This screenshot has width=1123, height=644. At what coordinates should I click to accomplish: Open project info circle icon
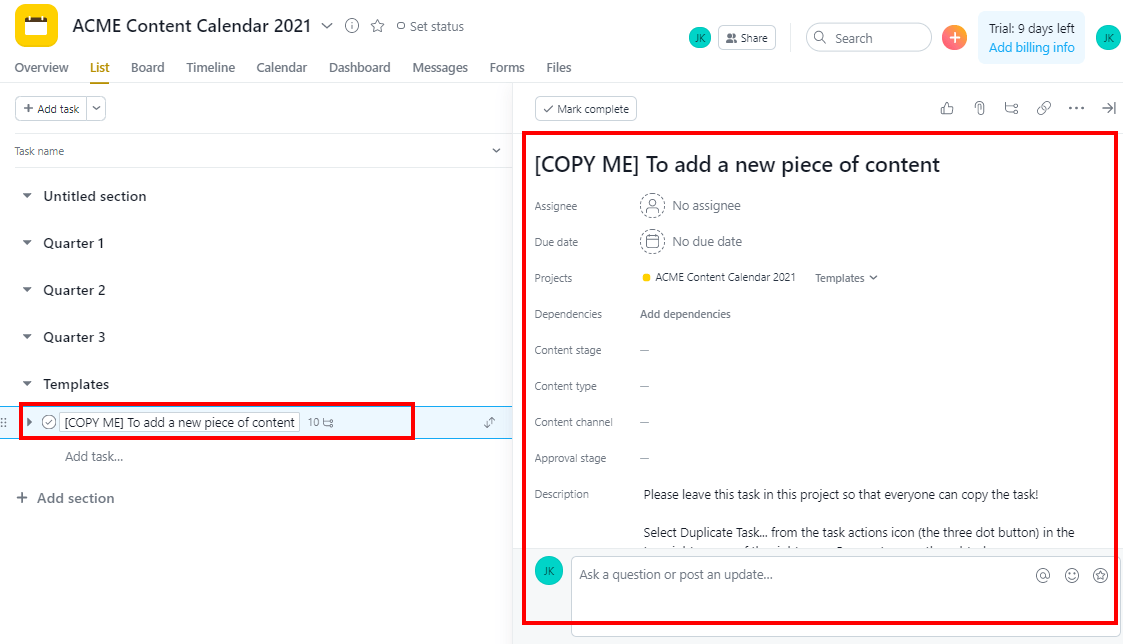352,26
